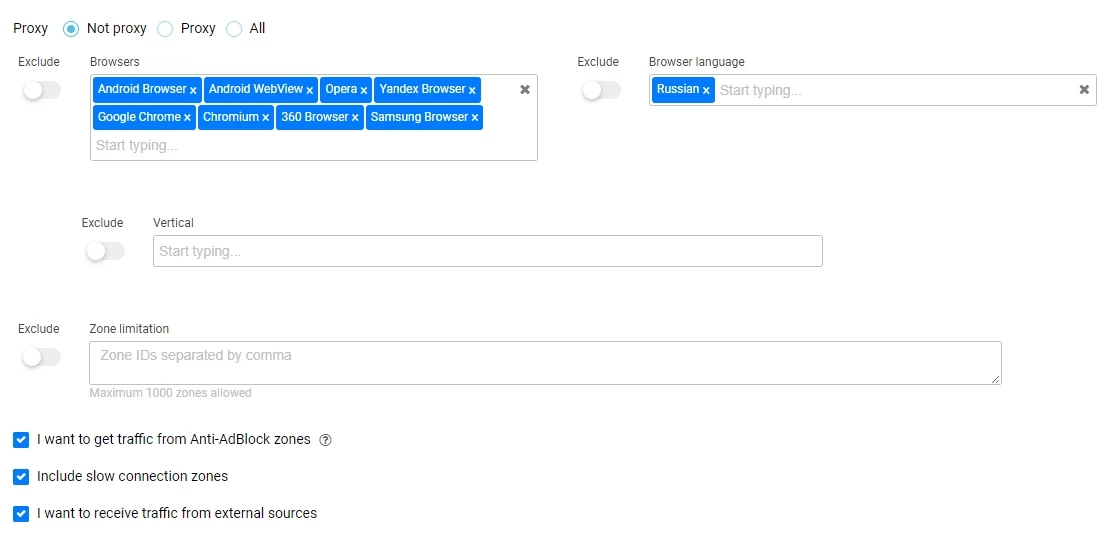Focus the Browser language typing field
This screenshot has width=1113, height=544.
[x=894, y=90]
